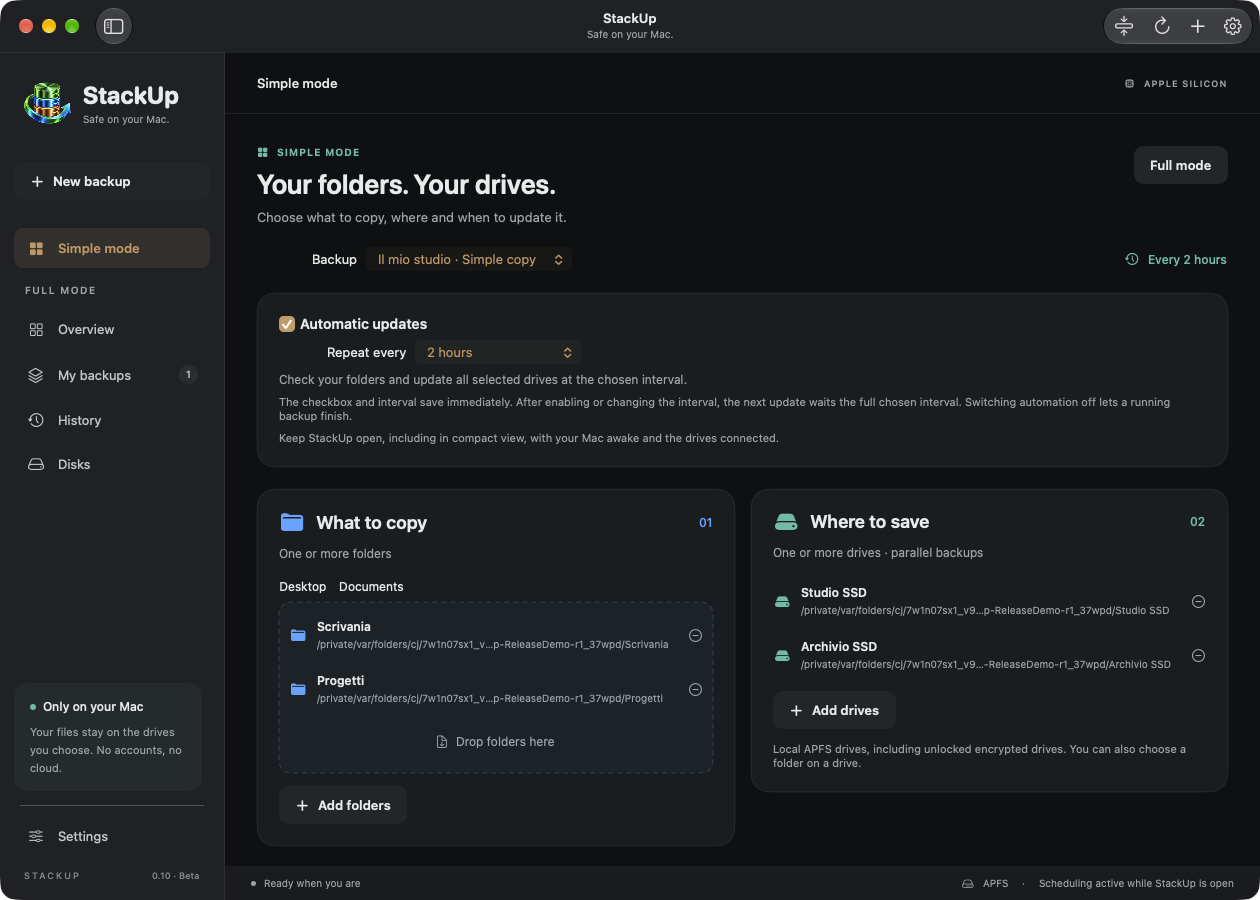Click the Archivio SSD drive name
This screenshot has width=1260, height=900.
coord(839,647)
